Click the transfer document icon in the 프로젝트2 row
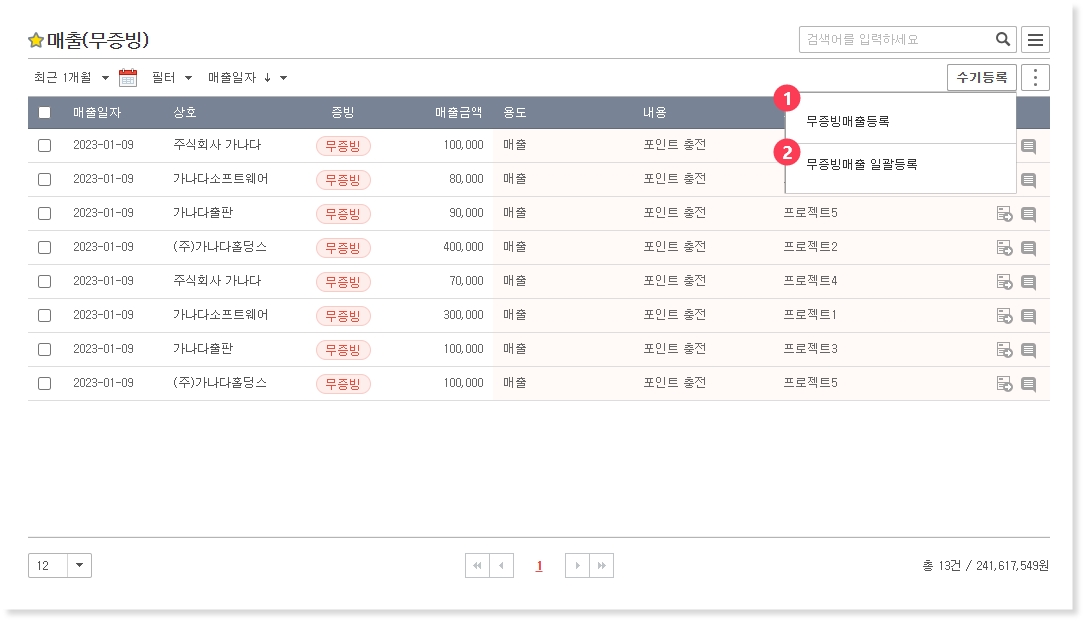This screenshot has height=622, width=1085. point(1004,248)
